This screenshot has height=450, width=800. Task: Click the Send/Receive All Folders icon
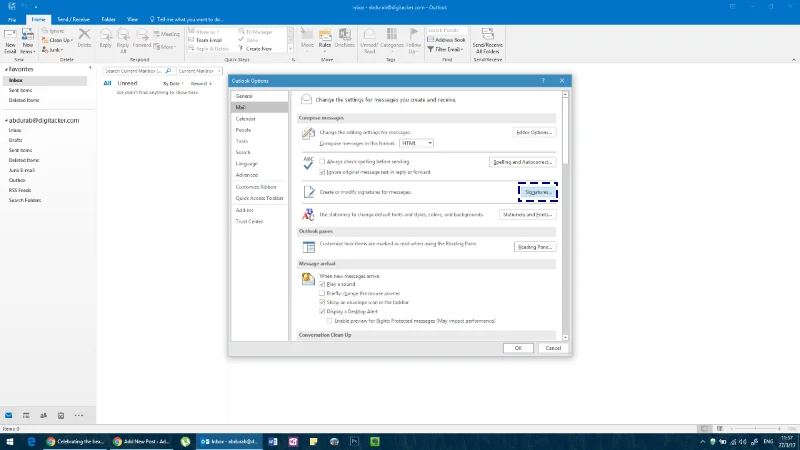pyautogui.click(x=487, y=41)
